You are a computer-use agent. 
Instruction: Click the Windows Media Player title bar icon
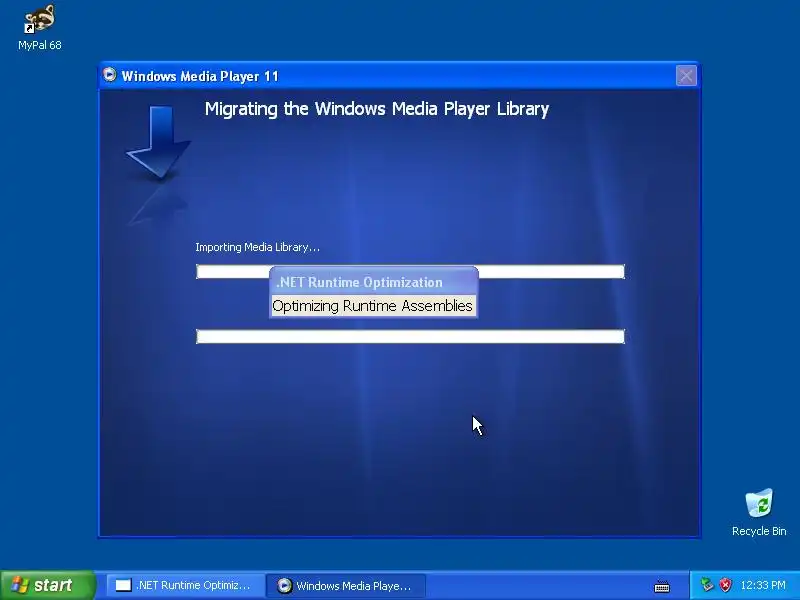click(x=109, y=75)
